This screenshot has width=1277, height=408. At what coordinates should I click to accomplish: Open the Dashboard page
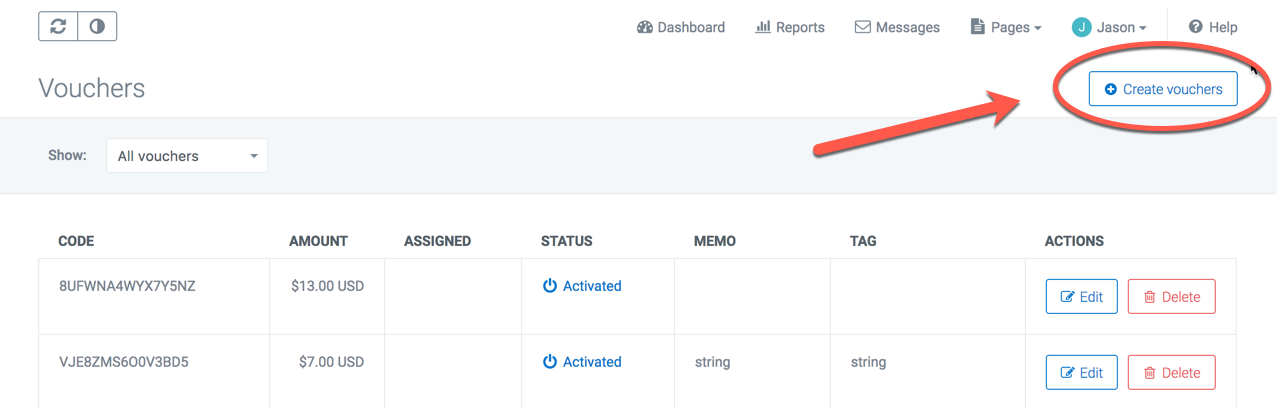pos(680,27)
